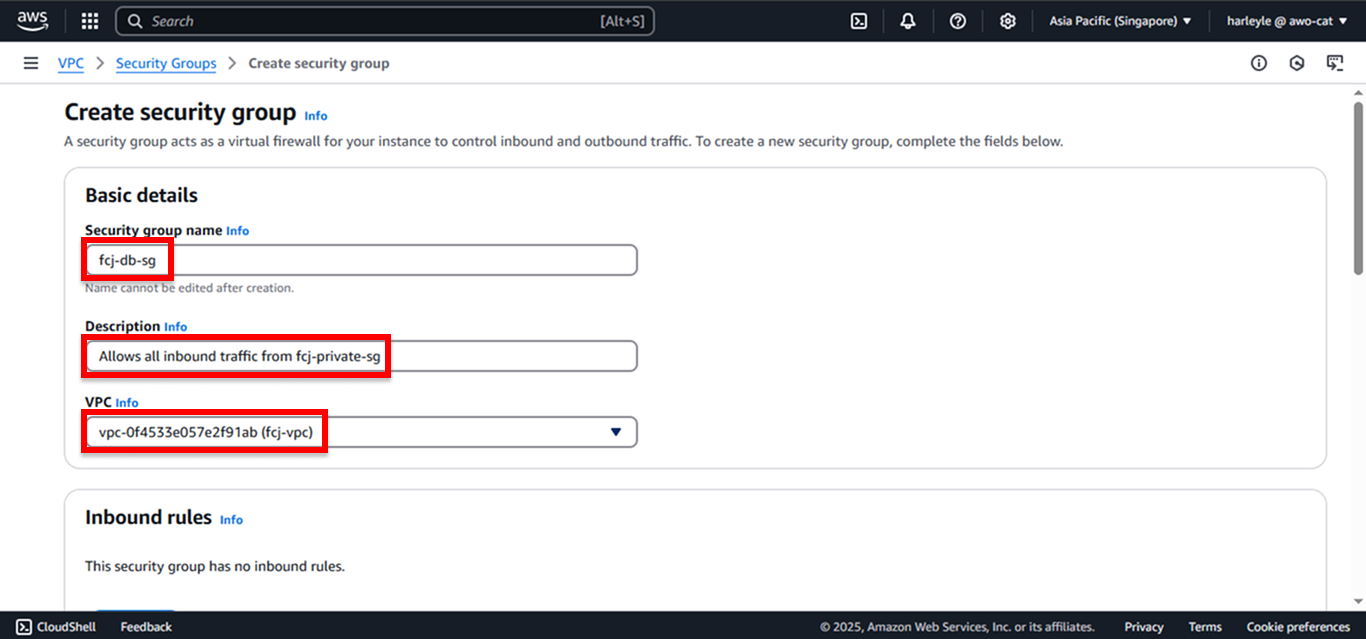The width and height of the screenshot is (1366, 639).
Task: Open the services grid menu icon
Action: pyautogui.click(x=90, y=21)
